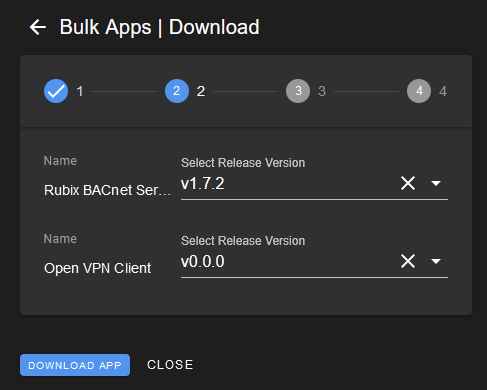Select the step 2 label number

201,91
